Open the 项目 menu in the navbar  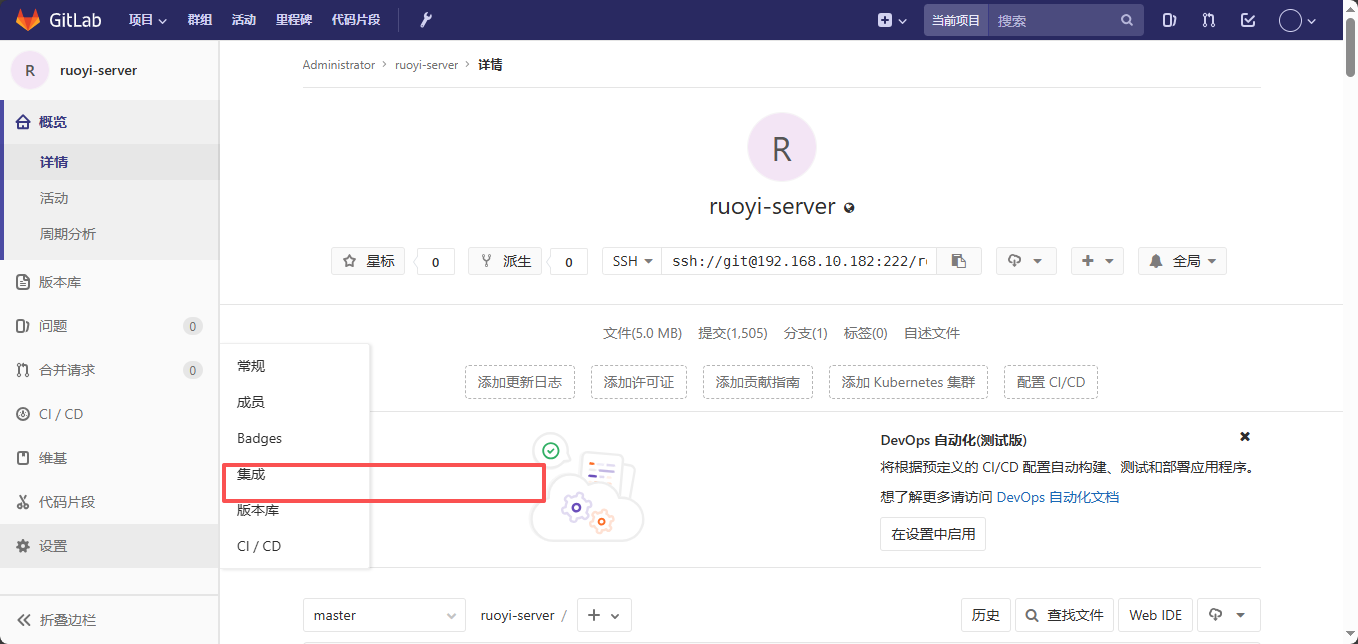(x=148, y=20)
